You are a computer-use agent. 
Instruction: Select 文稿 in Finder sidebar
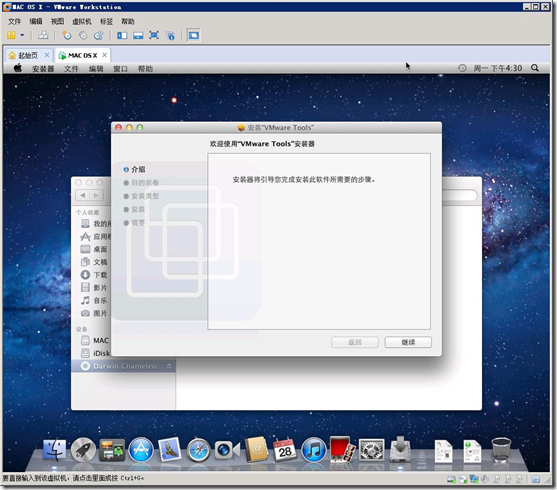(x=94, y=262)
